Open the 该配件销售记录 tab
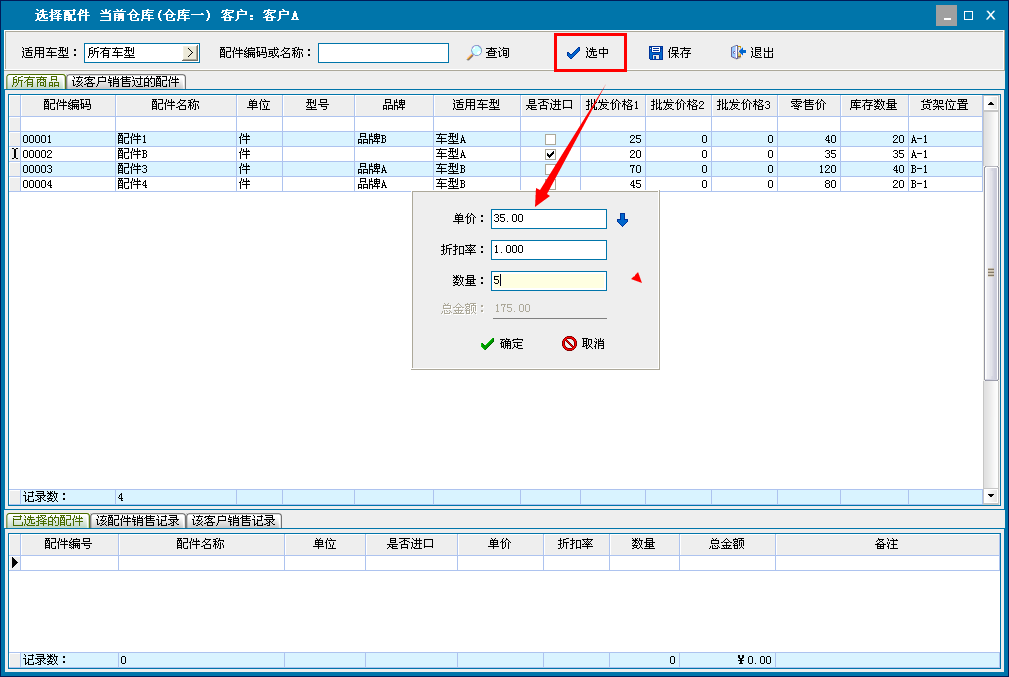1009x677 pixels. [138, 521]
